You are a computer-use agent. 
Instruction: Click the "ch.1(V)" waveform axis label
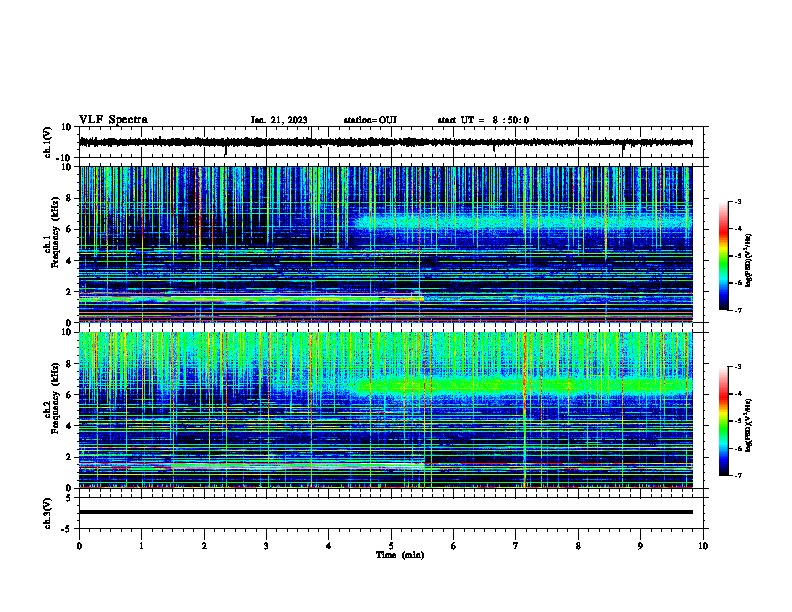[48, 142]
